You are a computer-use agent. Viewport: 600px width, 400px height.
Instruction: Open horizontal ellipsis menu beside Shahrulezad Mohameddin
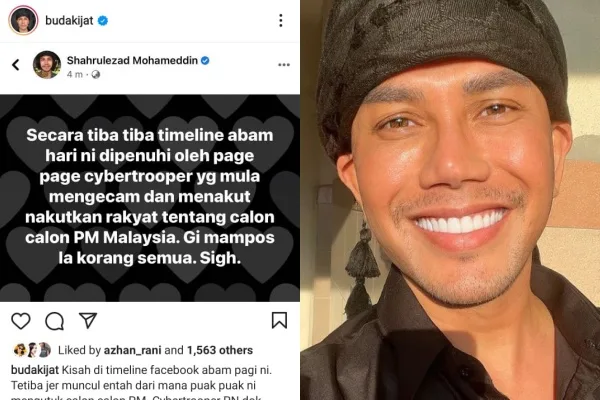point(284,65)
